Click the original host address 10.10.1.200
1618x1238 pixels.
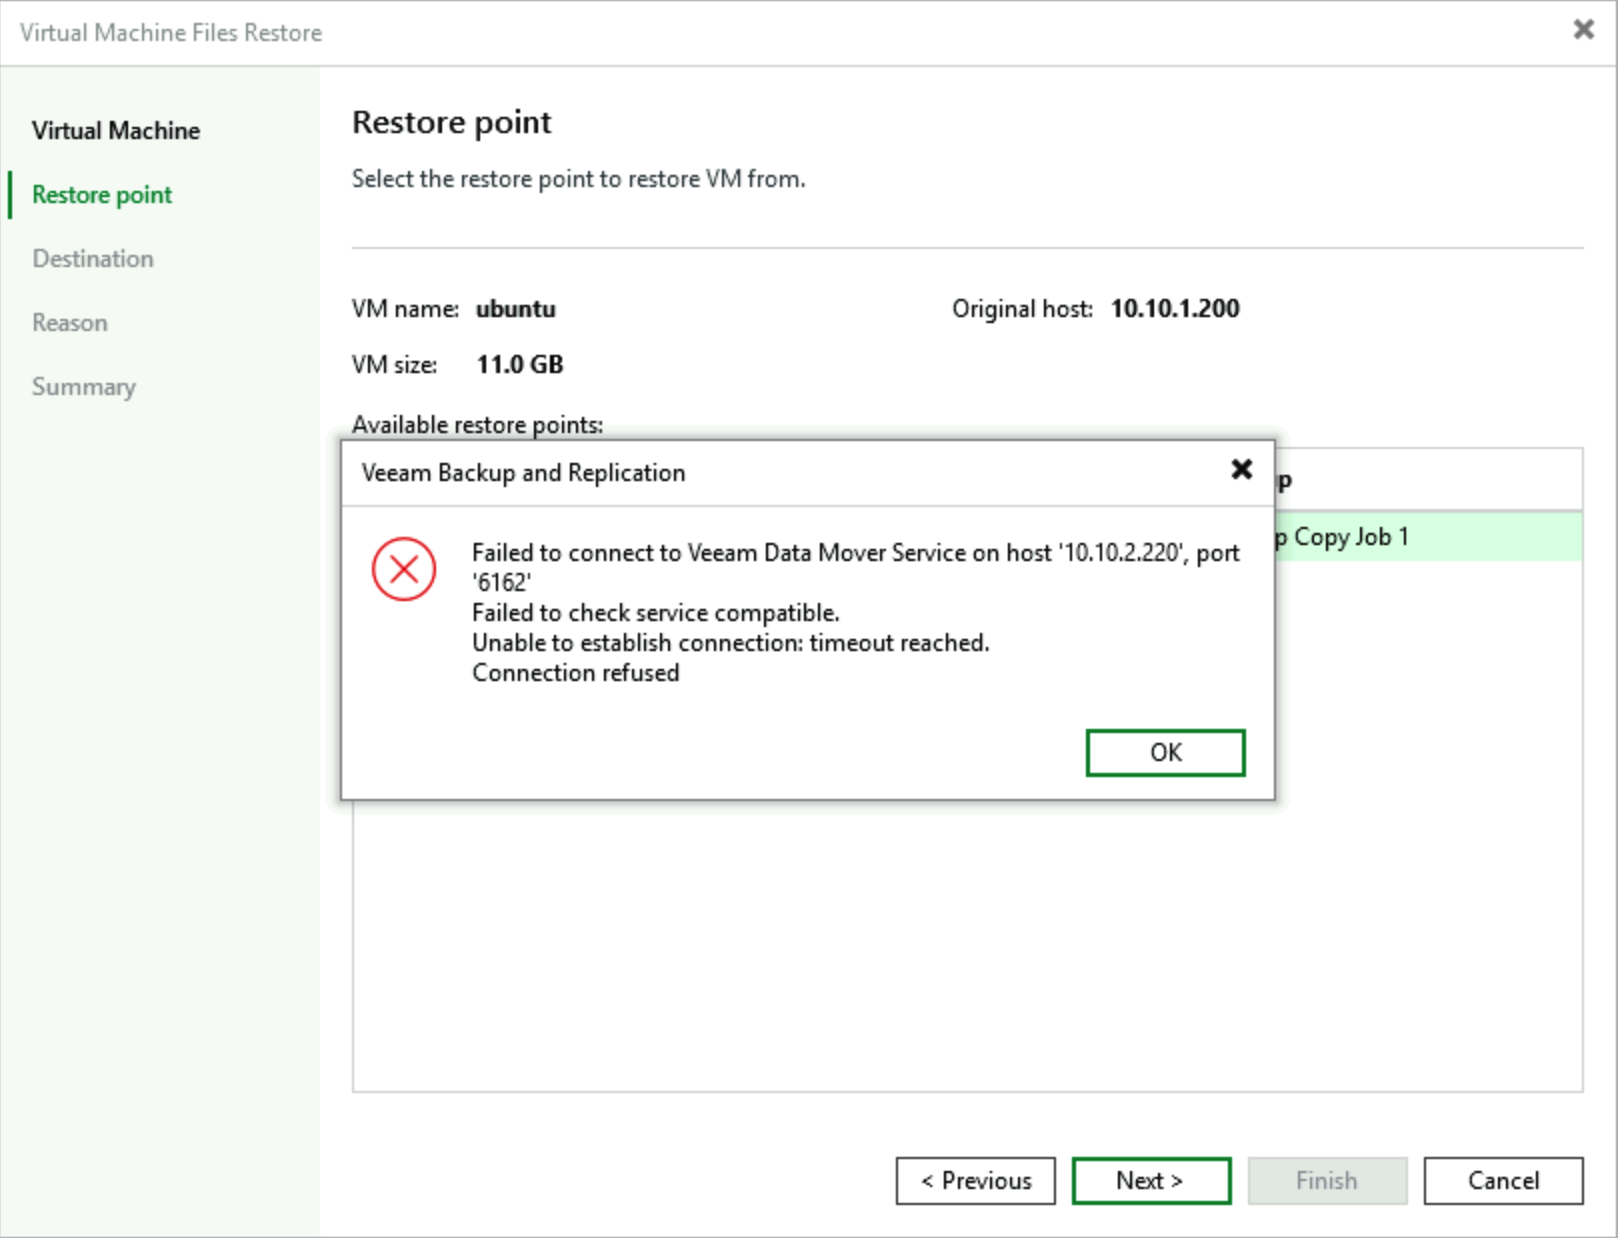click(x=1174, y=309)
